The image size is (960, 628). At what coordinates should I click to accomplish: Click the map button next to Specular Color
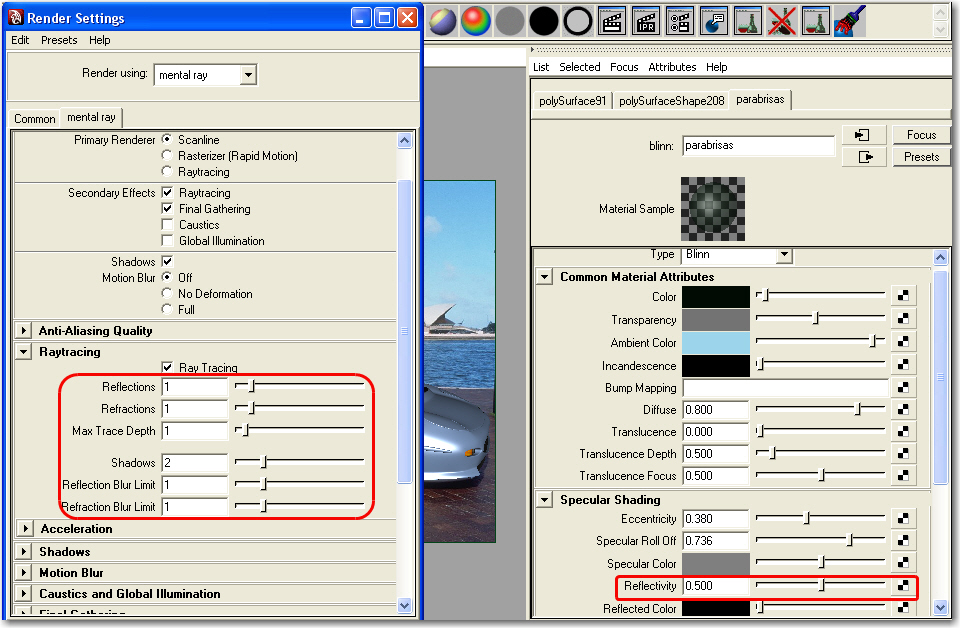pyautogui.click(x=903, y=563)
